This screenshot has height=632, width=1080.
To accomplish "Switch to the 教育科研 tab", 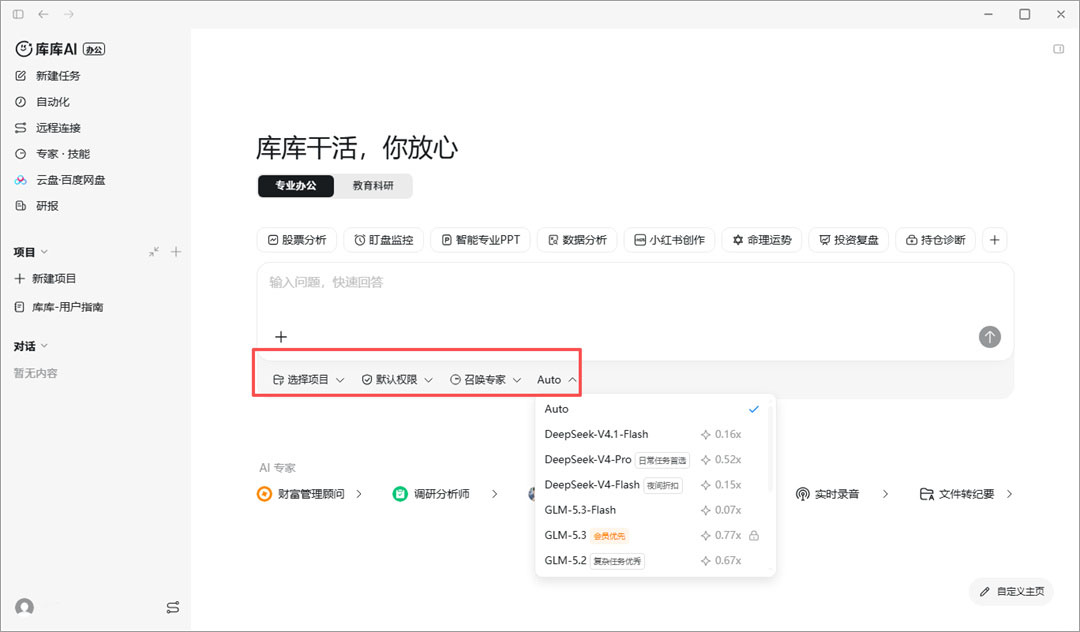I will click(373, 186).
